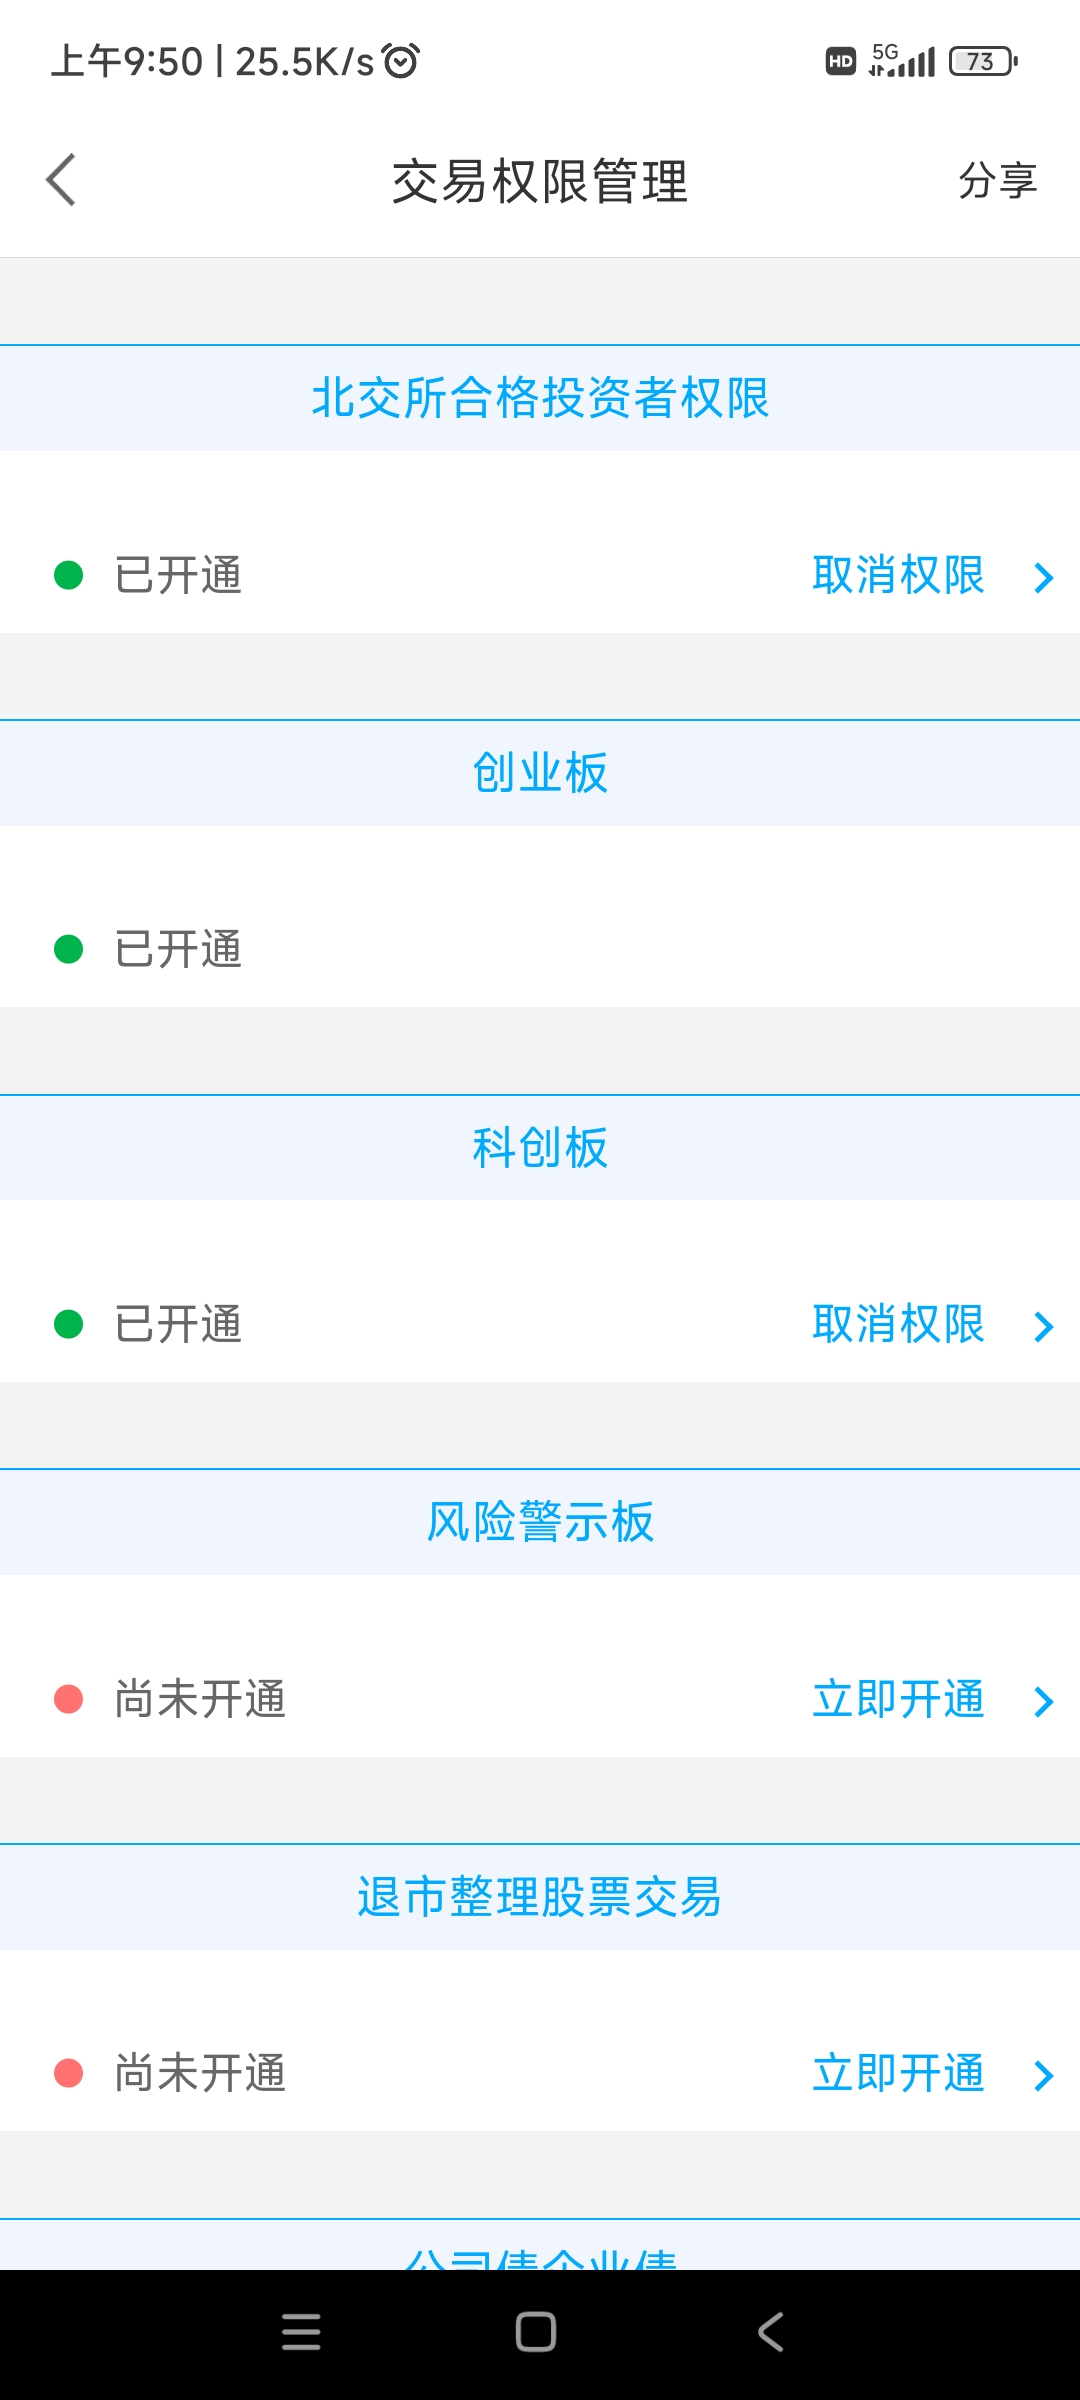Tap the battery indicator icon

pyautogui.click(x=983, y=61)
